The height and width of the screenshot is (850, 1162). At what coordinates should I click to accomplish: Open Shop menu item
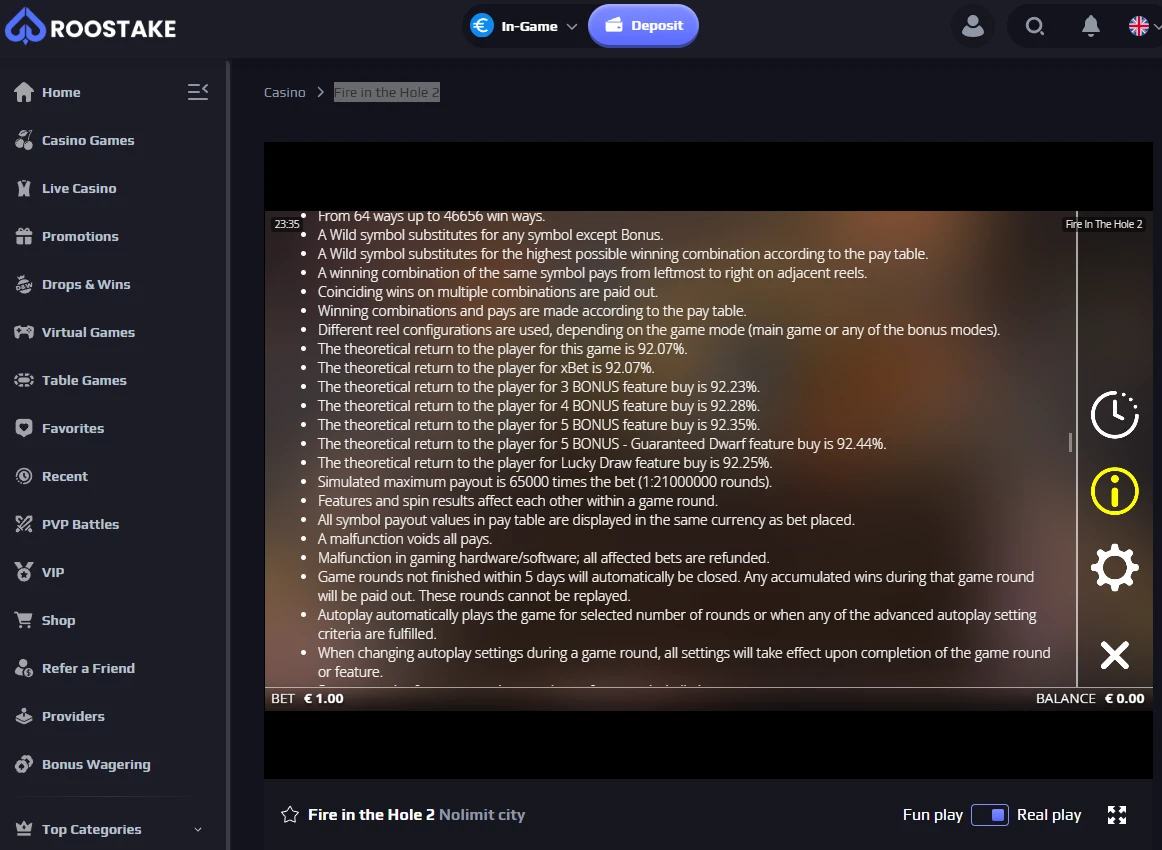point(59,620)
